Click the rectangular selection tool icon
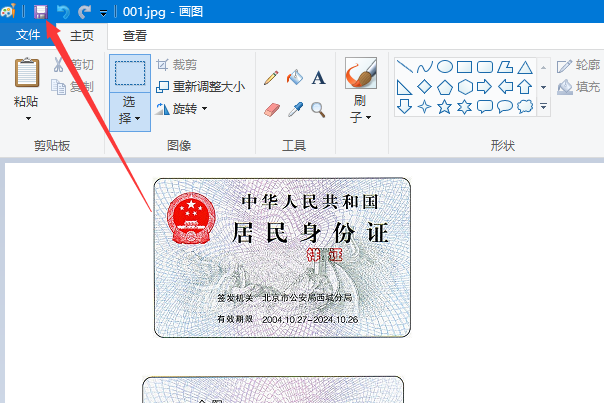 (x=130, y=72)
